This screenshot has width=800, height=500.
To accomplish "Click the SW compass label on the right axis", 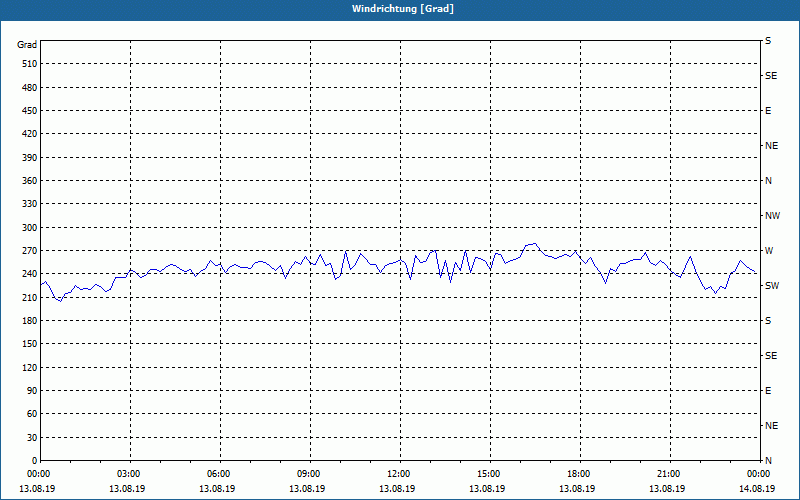I will 772,286.
